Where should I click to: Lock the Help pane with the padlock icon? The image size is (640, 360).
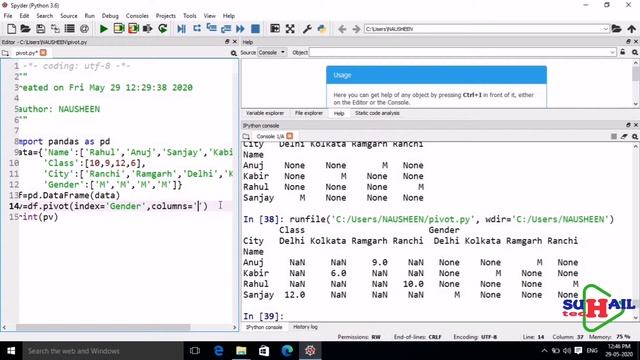click(x=623, y=52)
